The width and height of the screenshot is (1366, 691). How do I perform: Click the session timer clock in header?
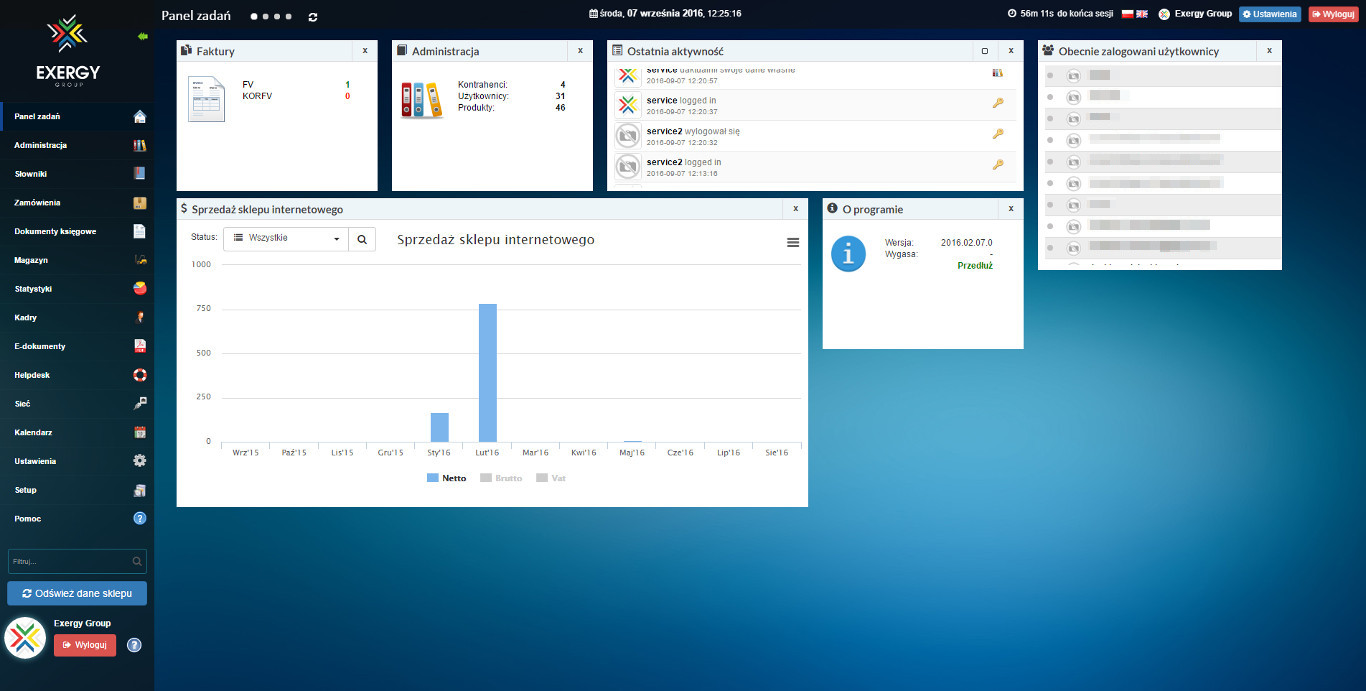click(x=1012, y=14)
